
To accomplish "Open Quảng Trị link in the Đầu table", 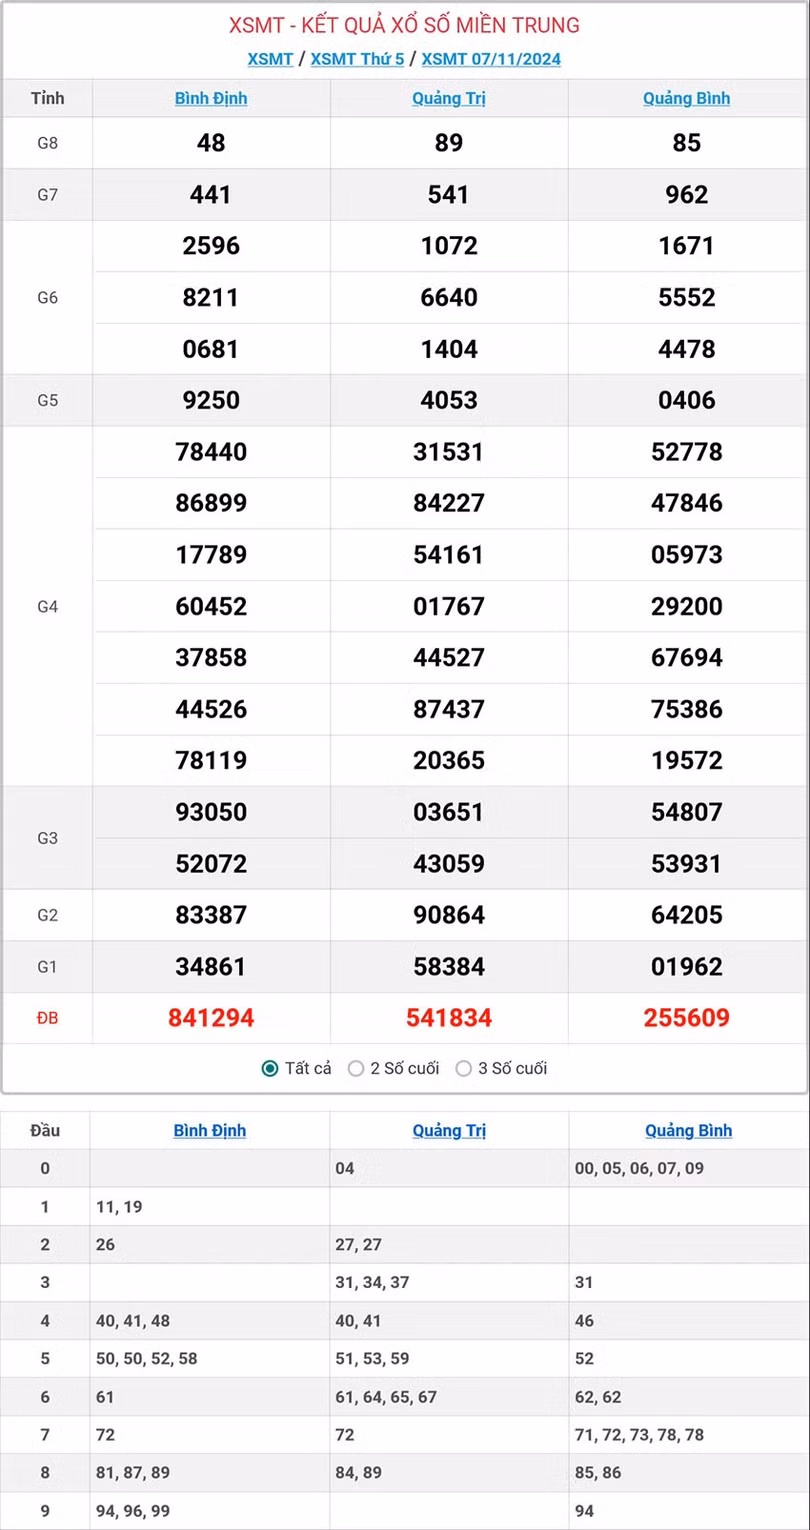I will coord(449,1131).
